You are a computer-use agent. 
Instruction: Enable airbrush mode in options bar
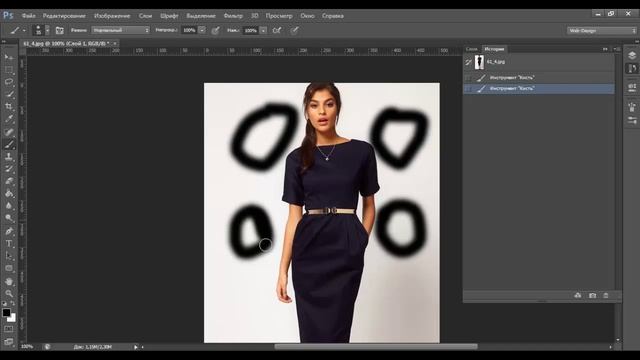point(276,30)
